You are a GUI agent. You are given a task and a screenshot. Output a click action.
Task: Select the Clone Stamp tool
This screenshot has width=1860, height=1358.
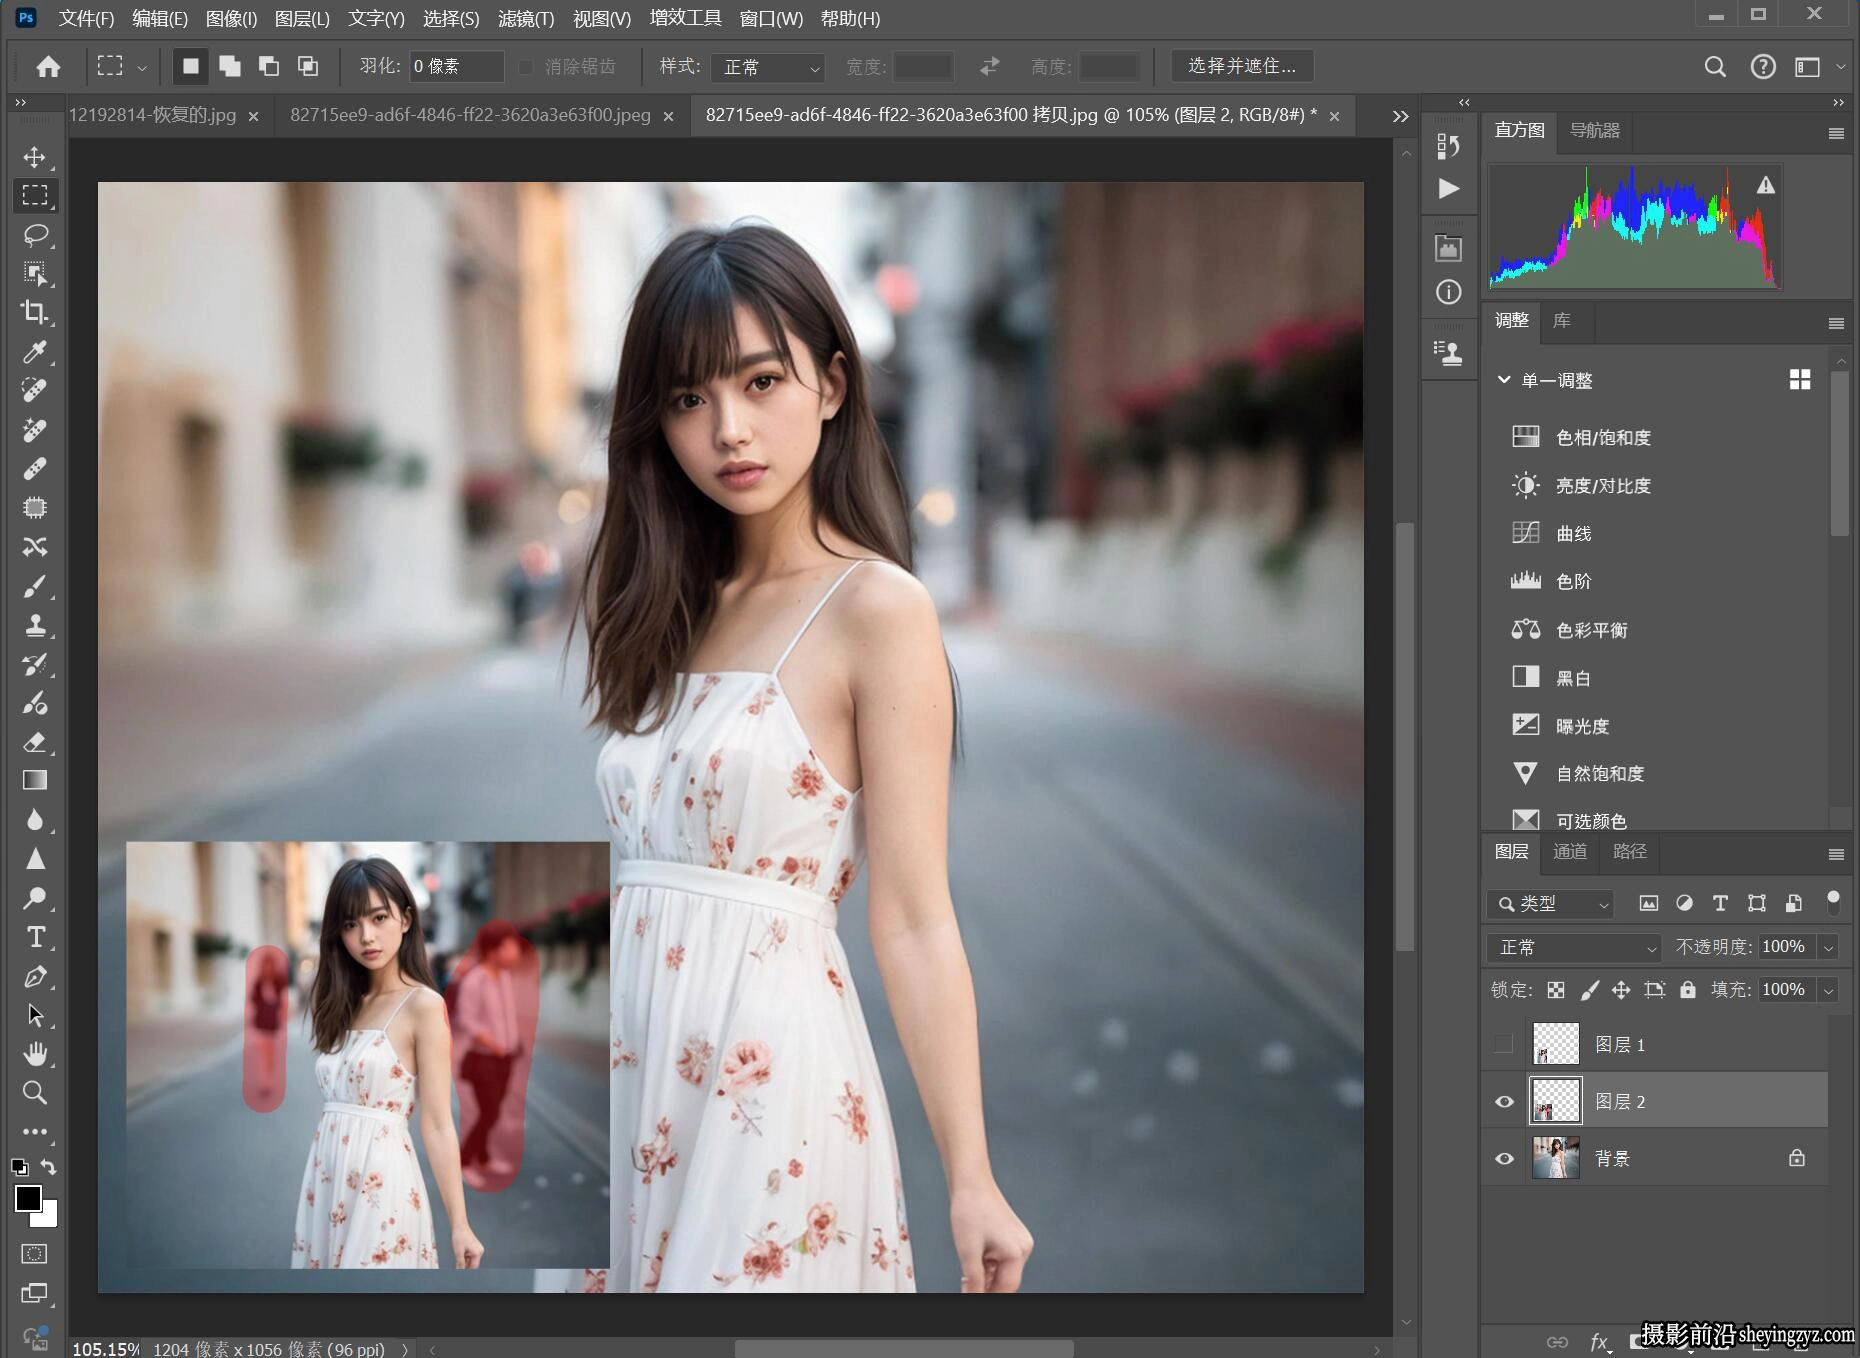(35, 625)
